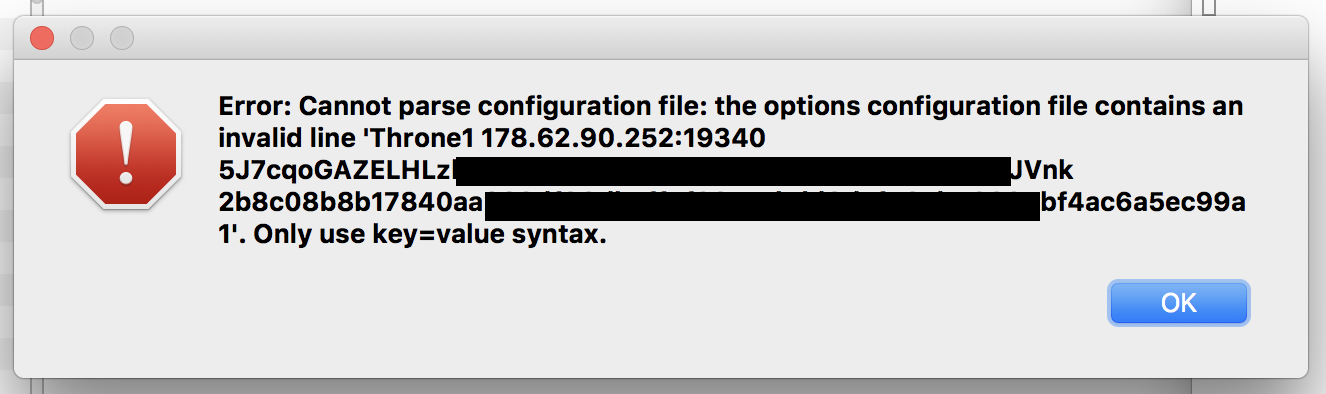Click the '5J7cqoGAZELHLz' key fragment
The image size is (1326, 394).
click(x=337, y=170)
